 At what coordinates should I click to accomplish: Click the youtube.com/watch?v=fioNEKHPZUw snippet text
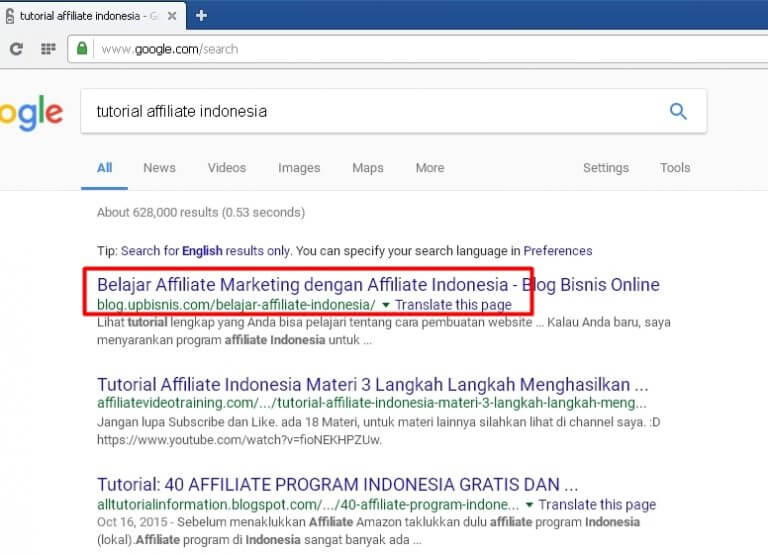(239, 440)
